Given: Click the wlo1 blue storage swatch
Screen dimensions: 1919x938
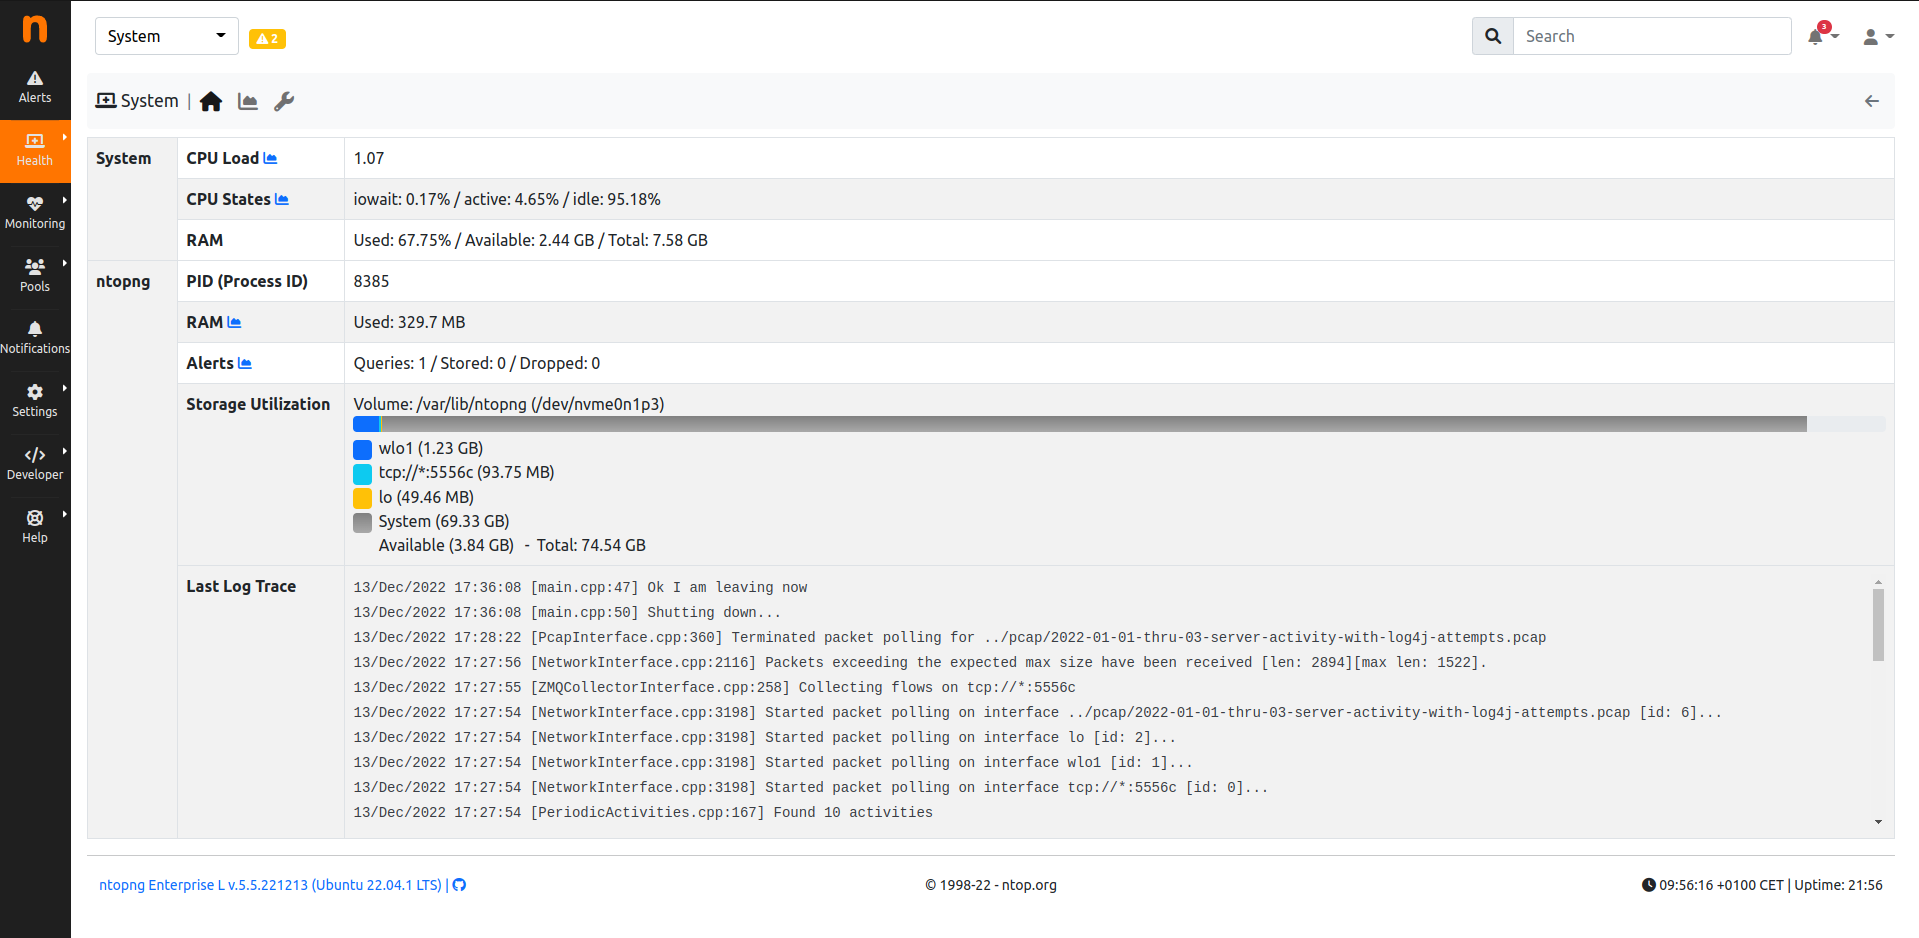Looking at the screenshot, I should (362, 449).
